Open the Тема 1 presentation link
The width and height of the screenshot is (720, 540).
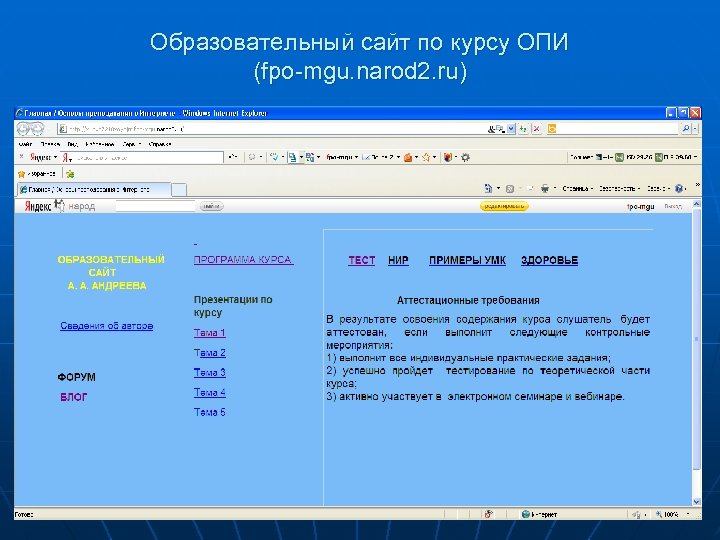pos(209,333)
